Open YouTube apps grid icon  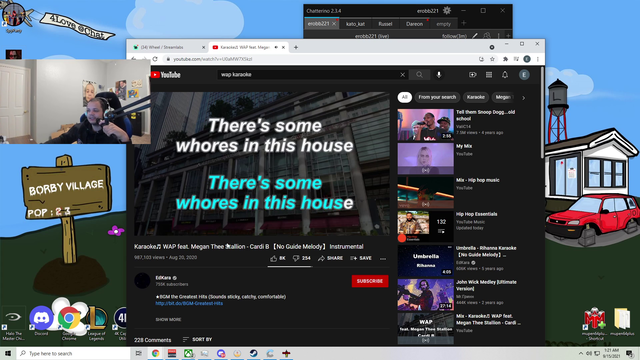coord(489,75)
